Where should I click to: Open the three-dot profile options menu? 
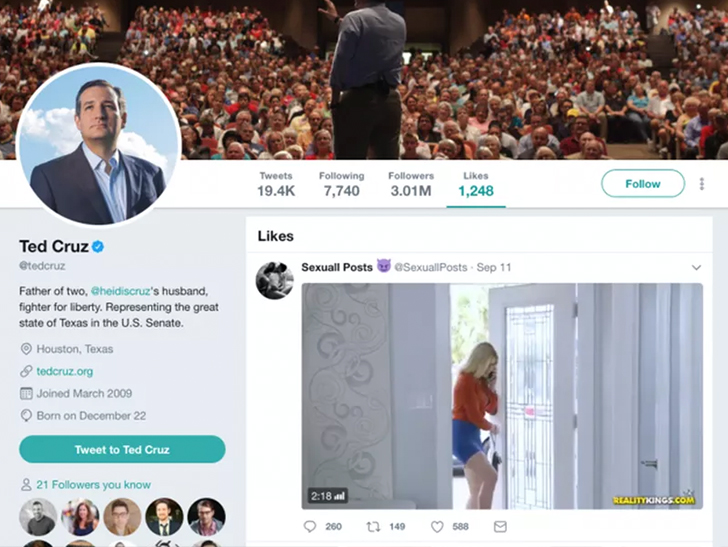(x=702, y=184)
